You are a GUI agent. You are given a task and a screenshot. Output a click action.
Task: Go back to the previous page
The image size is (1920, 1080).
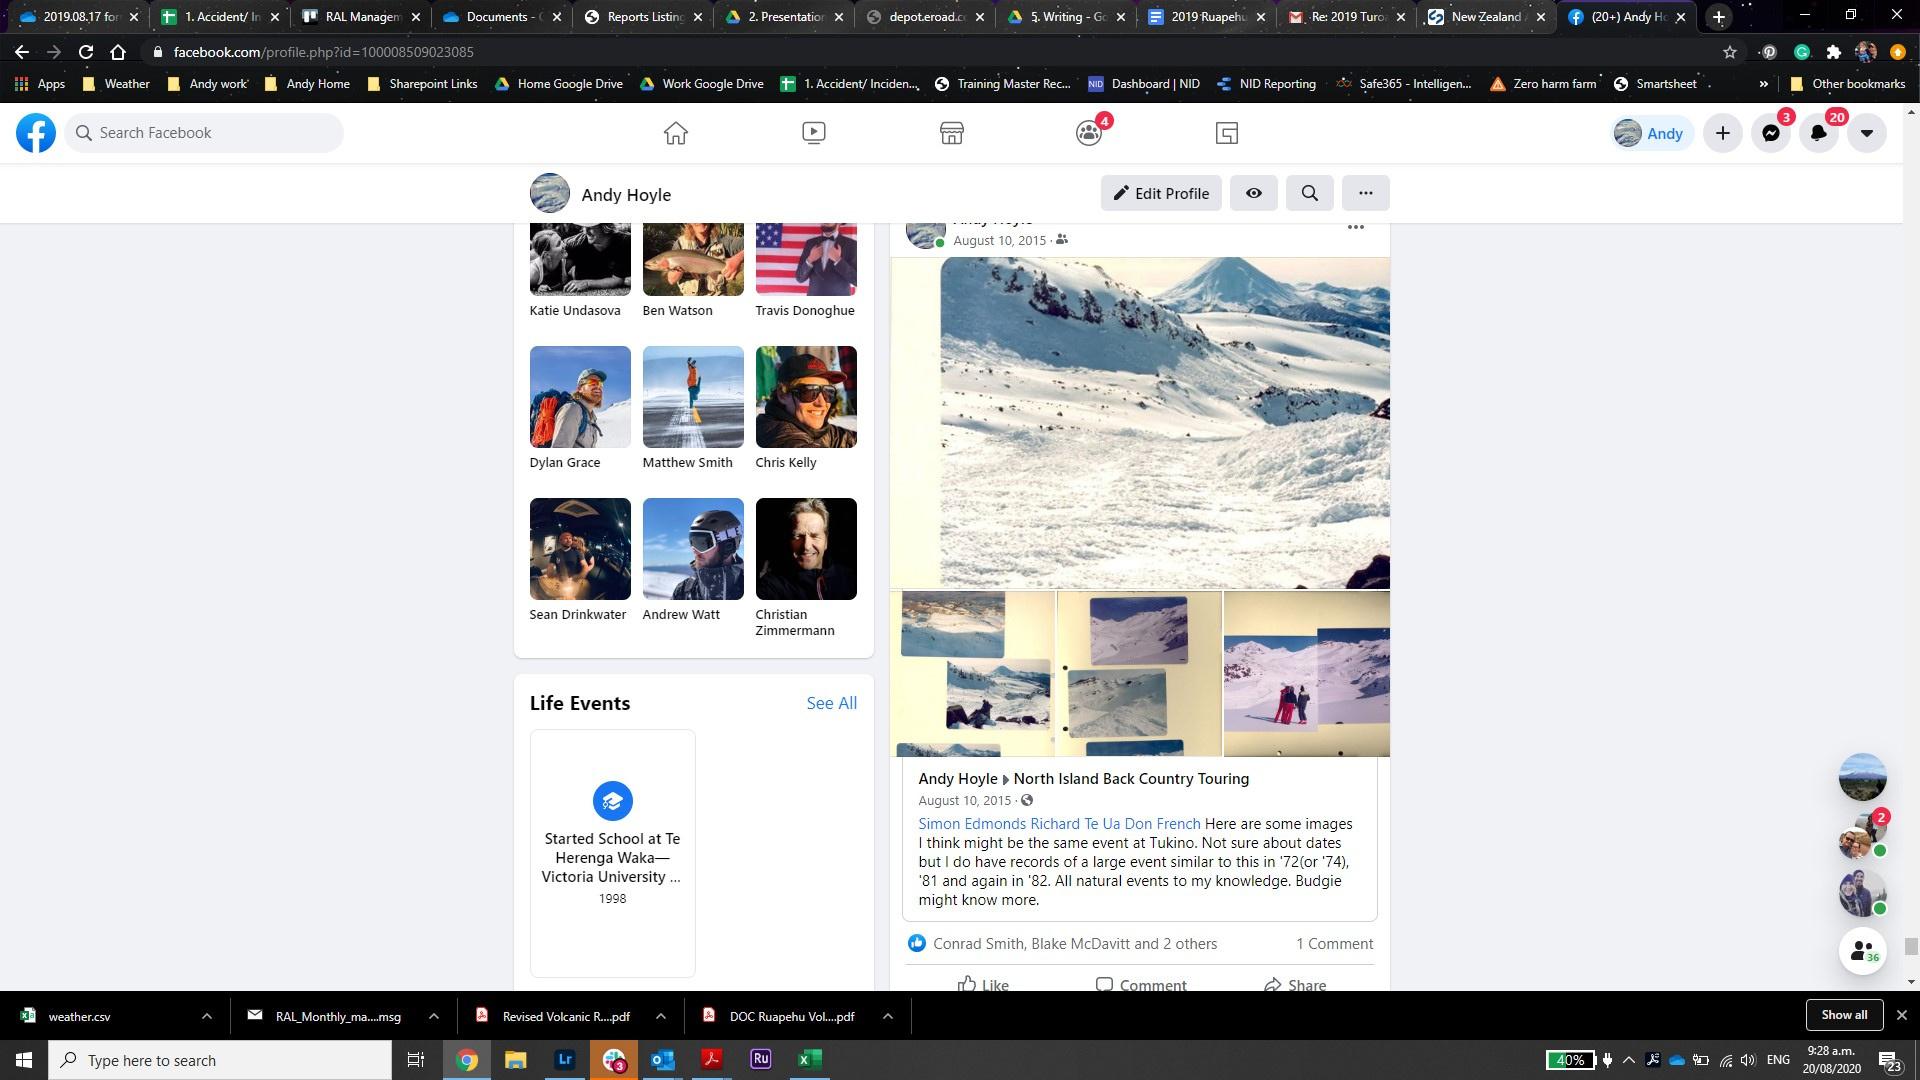[x=22, y=52]
